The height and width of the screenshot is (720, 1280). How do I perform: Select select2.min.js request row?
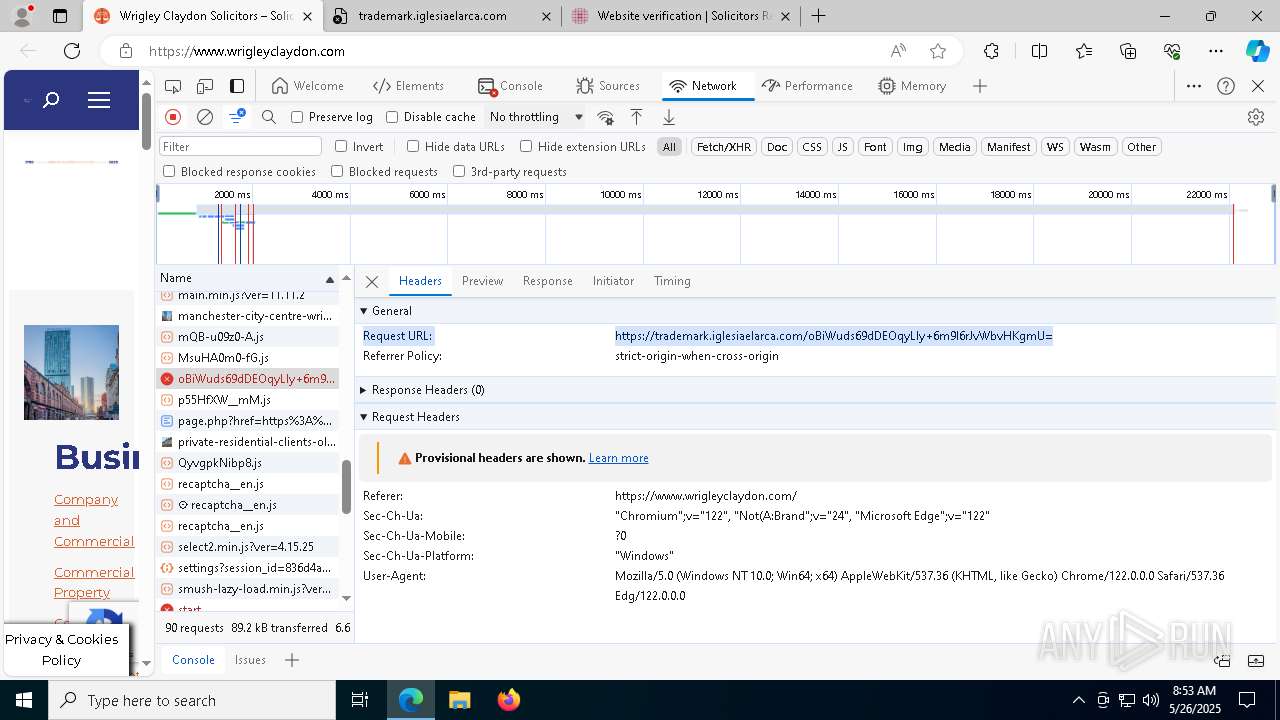247,547
